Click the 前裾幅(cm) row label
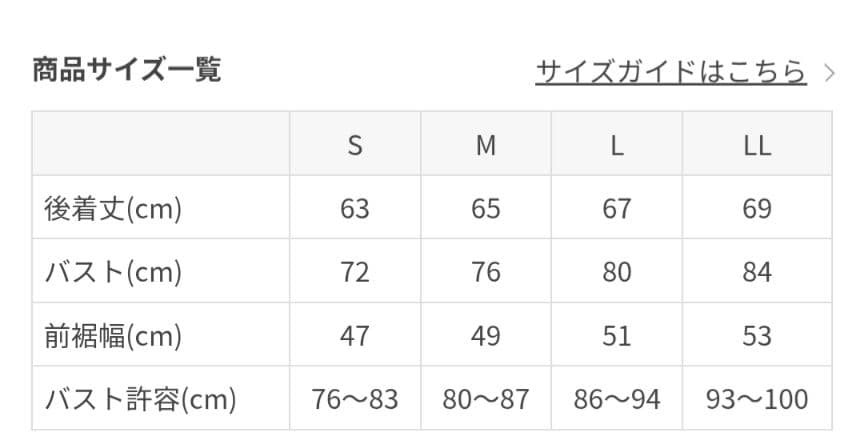 pos(113,335)
